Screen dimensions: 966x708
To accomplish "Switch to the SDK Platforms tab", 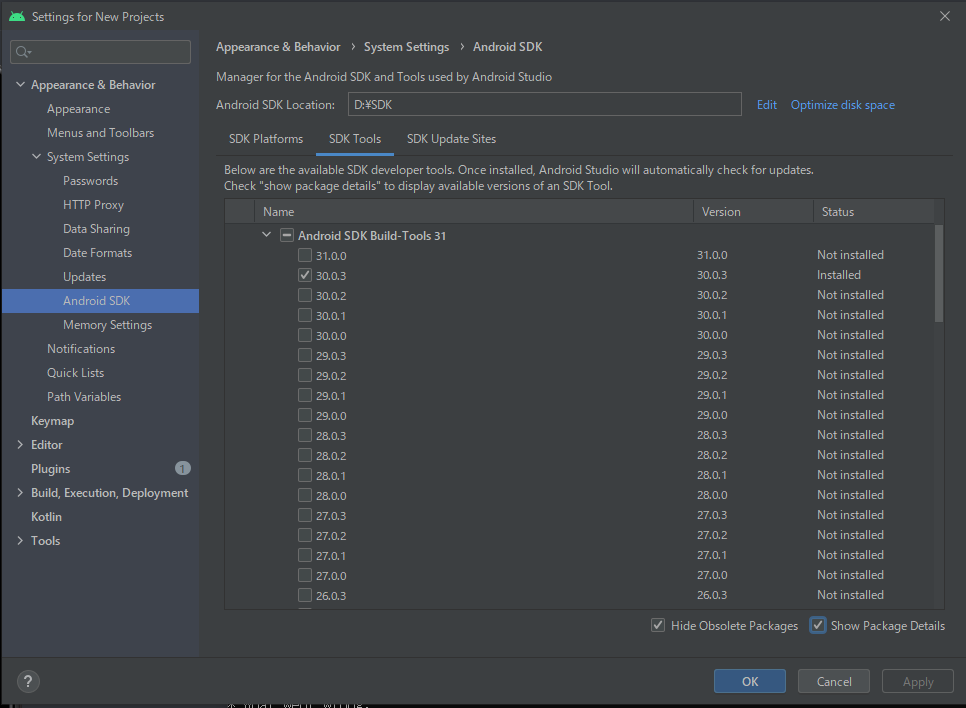I will [x=266, y=139].
